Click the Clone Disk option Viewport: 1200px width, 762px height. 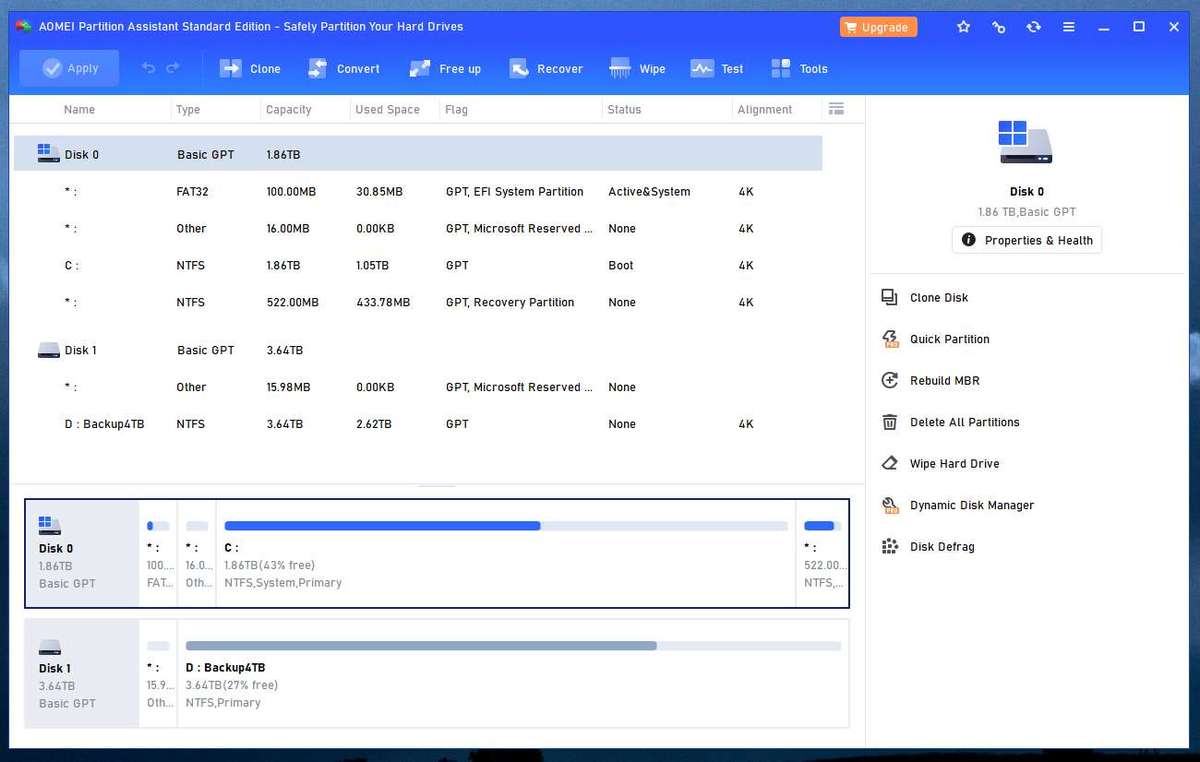coord(925,297)
